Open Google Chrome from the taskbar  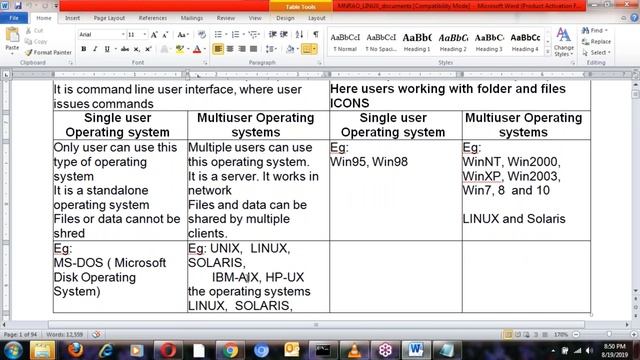pos(230,350)
